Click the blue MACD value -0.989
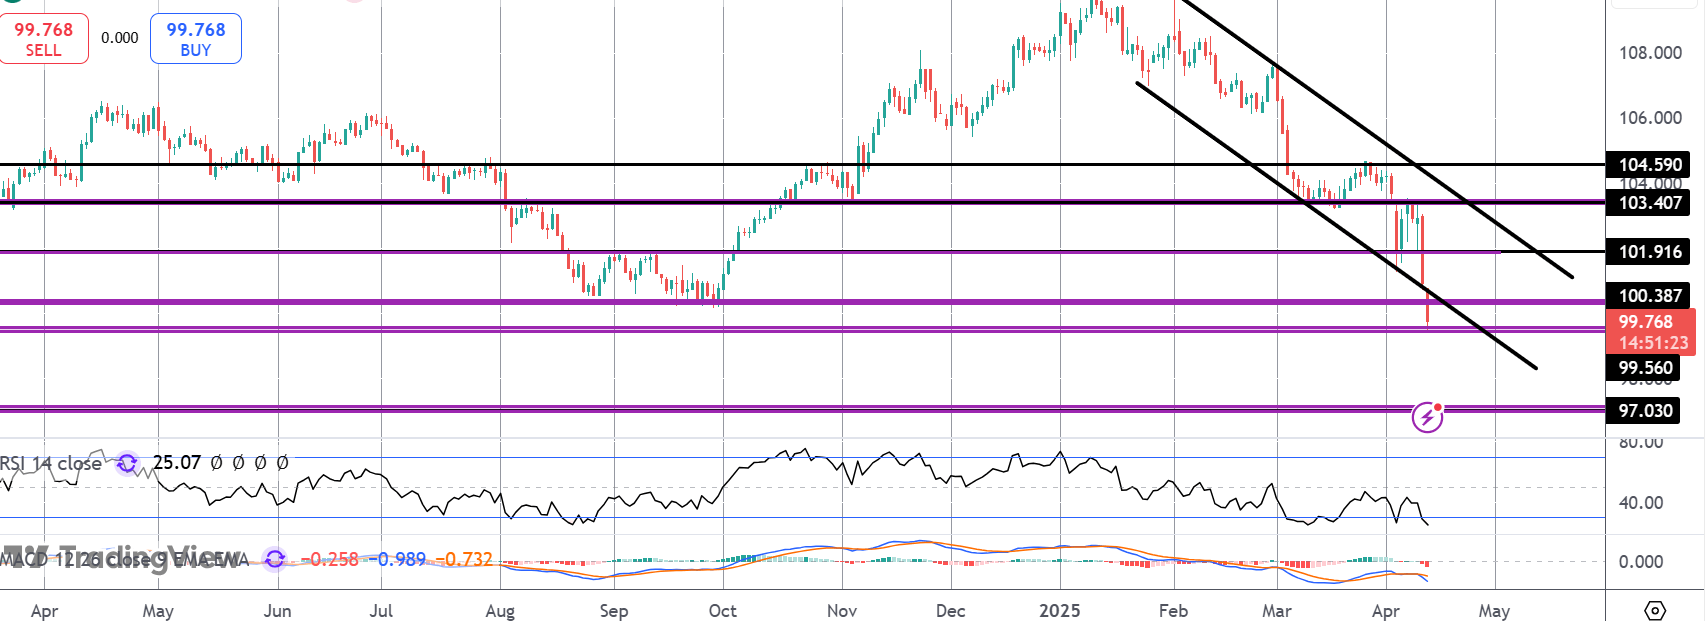 (x=397, y=559)
